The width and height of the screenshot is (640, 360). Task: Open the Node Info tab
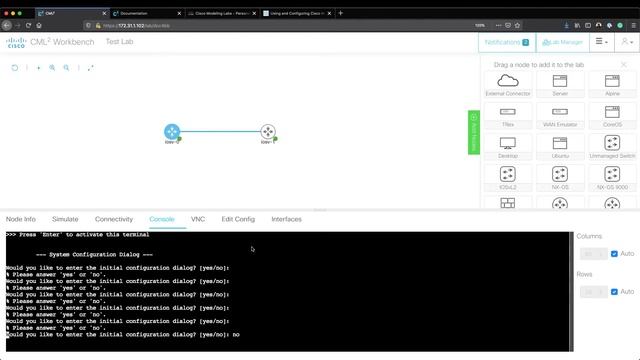(x=21, y=219)
